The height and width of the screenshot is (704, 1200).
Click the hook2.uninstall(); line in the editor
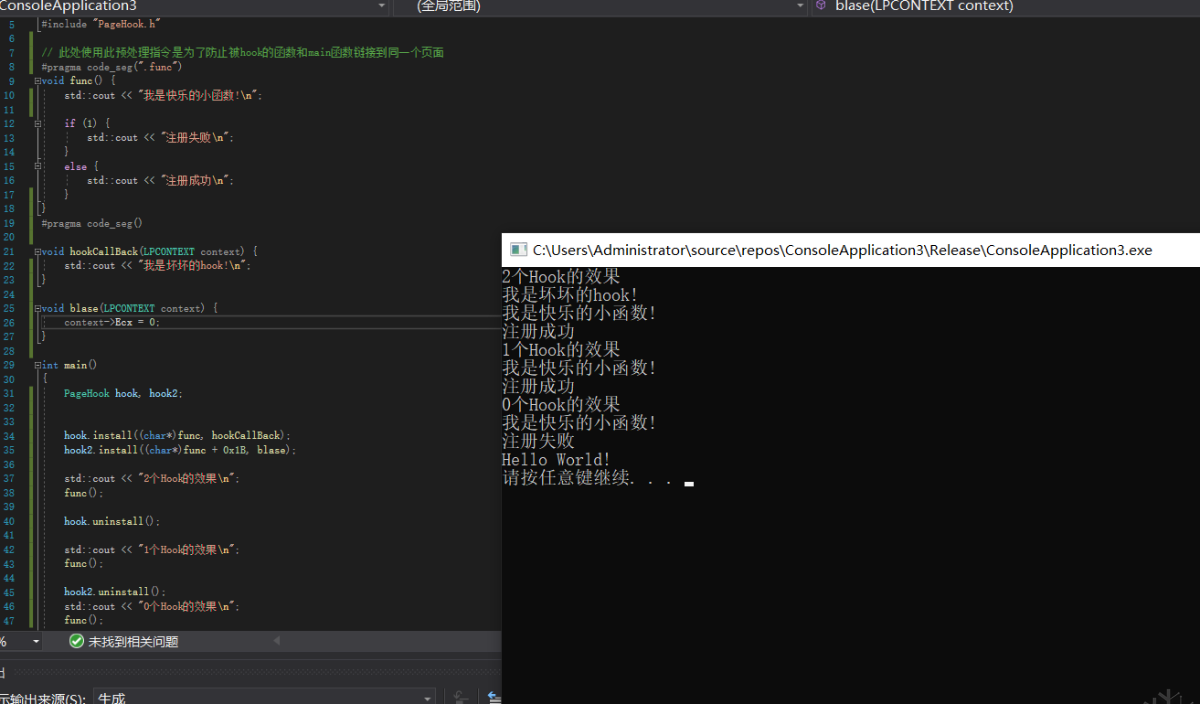click(x=115, y=592)
